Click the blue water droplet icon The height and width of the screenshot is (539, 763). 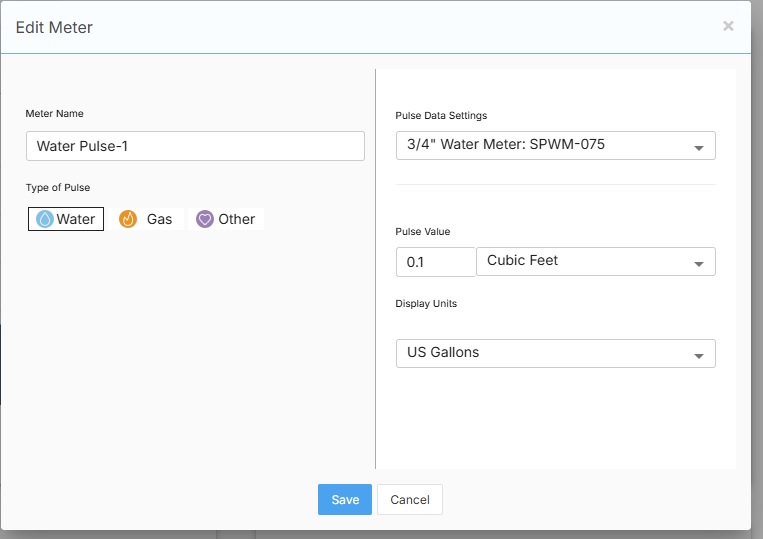click(x=45, y=219)
